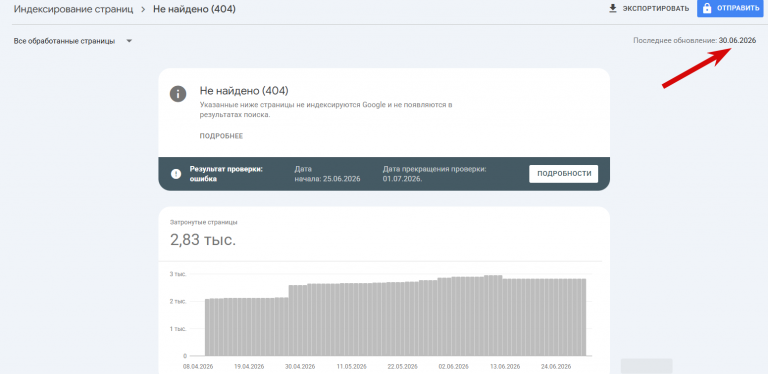Open validation ПОДРОБНОСТИ button
The height and width of the screenshot is (374, 768).
pos(563,174)
